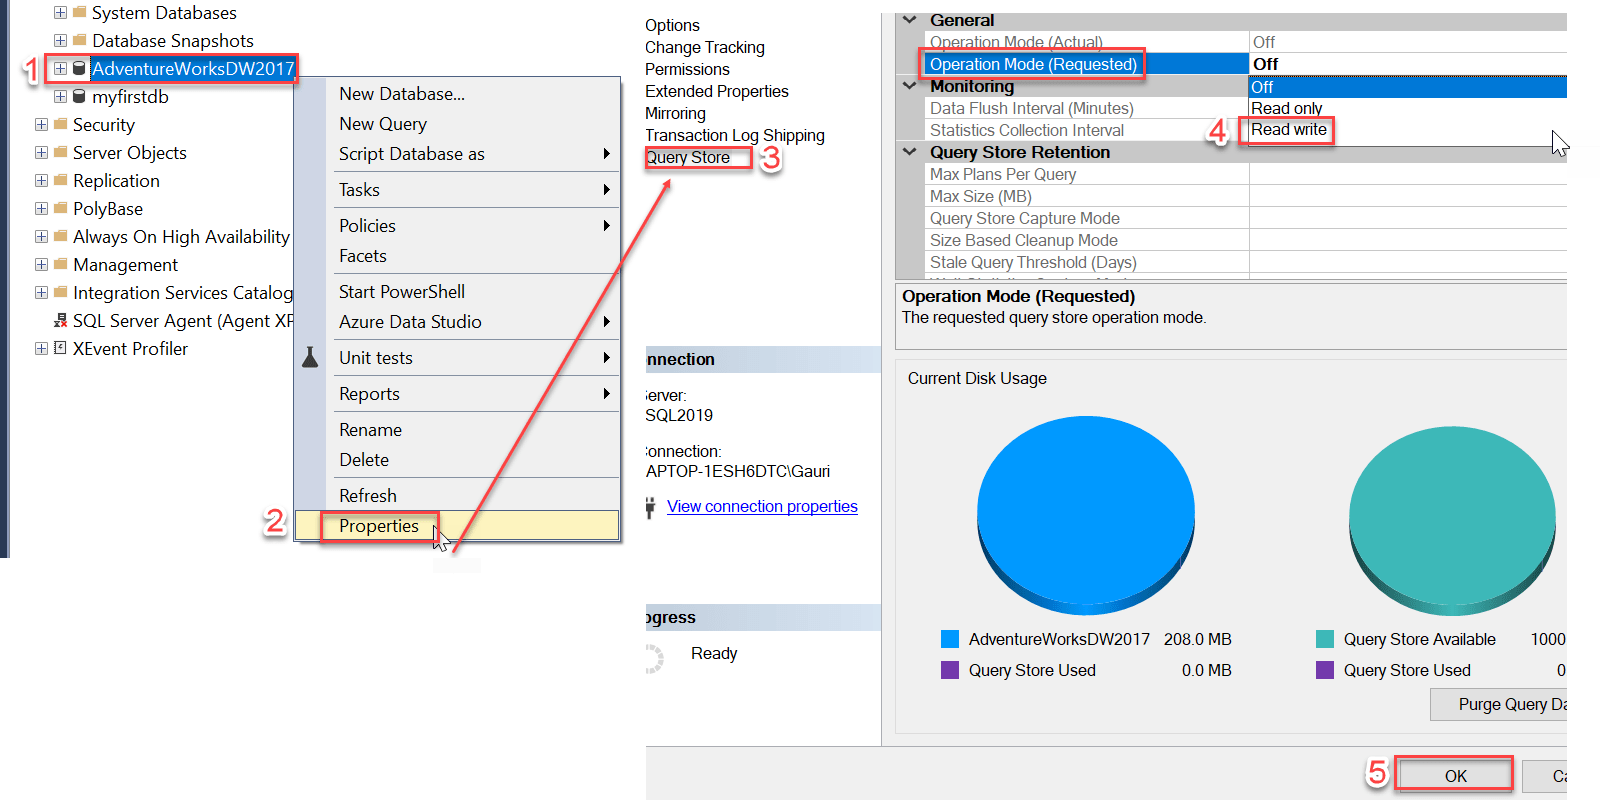Click the XEvent Profiler icon
Image resolution: width=1600 pixels, height=803 pixels.
point(61,348)
